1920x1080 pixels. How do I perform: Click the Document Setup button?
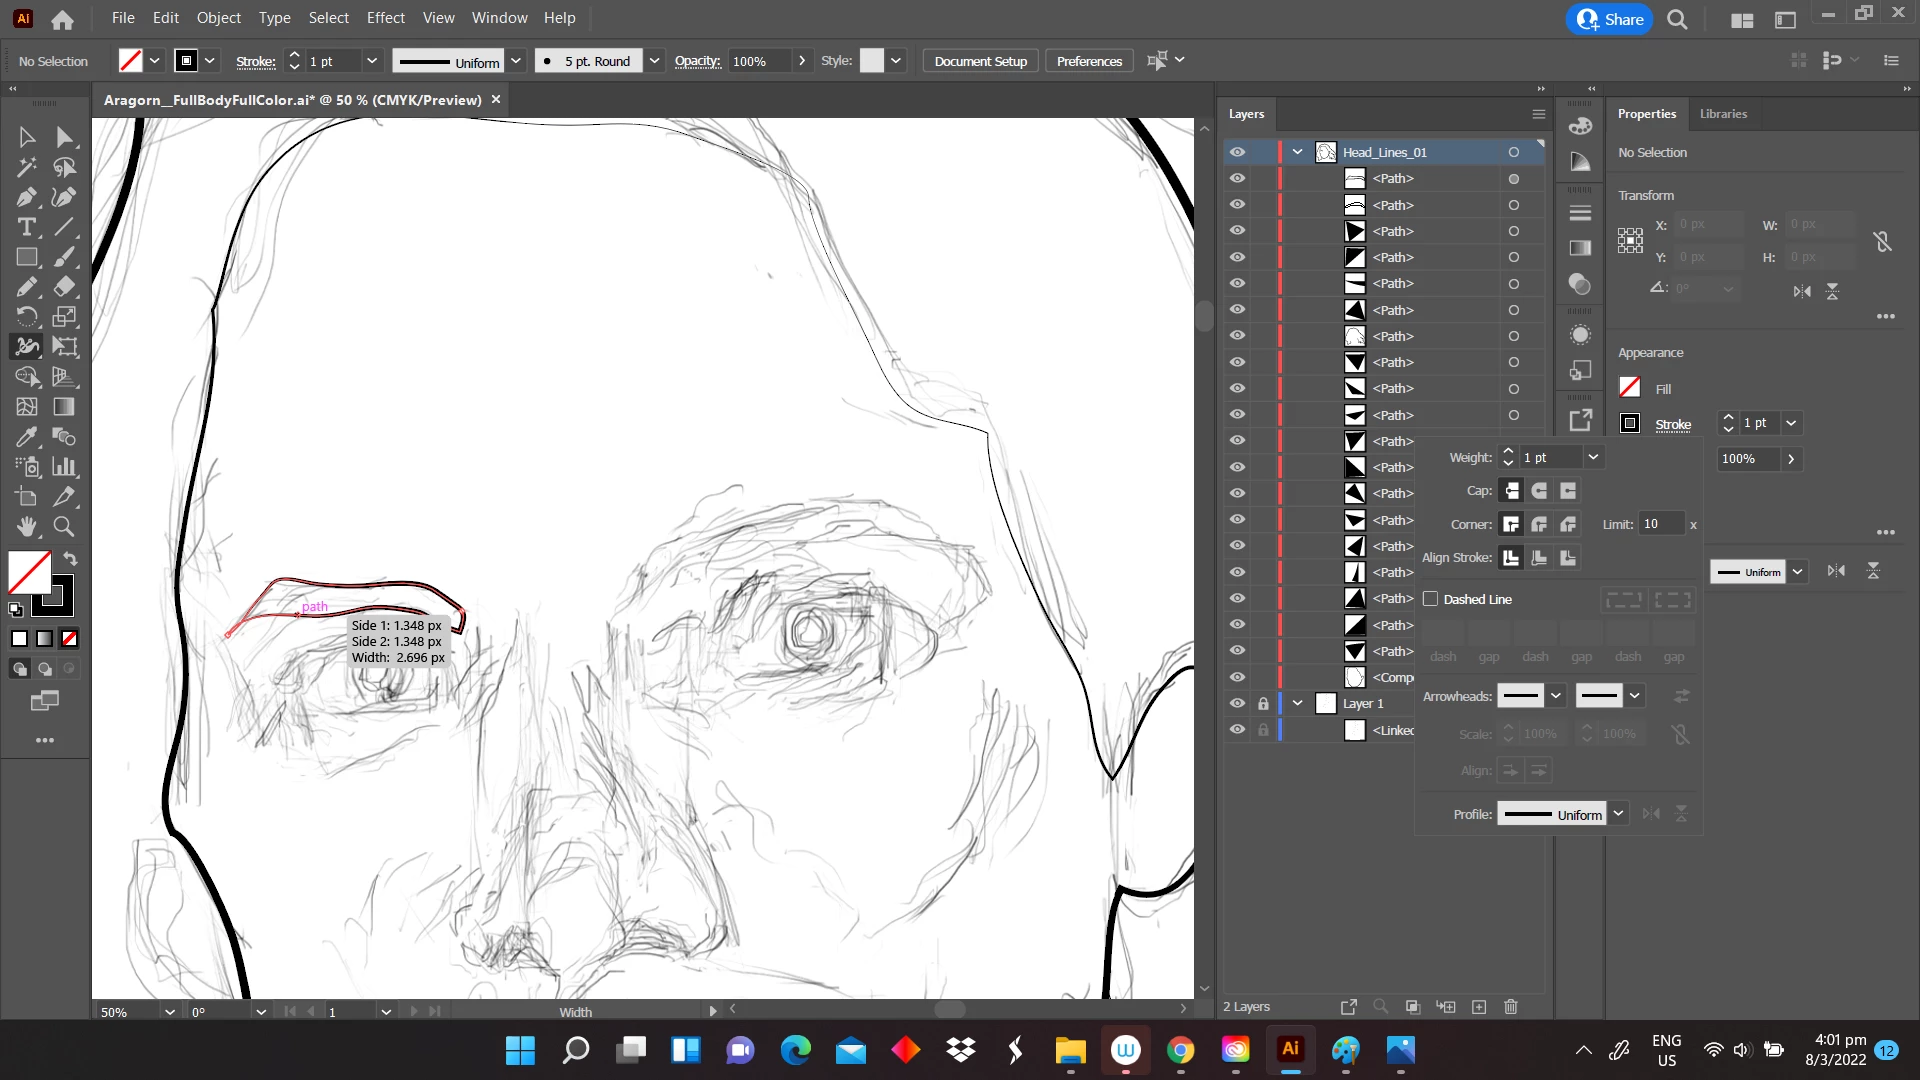click(x=980, y=61)
